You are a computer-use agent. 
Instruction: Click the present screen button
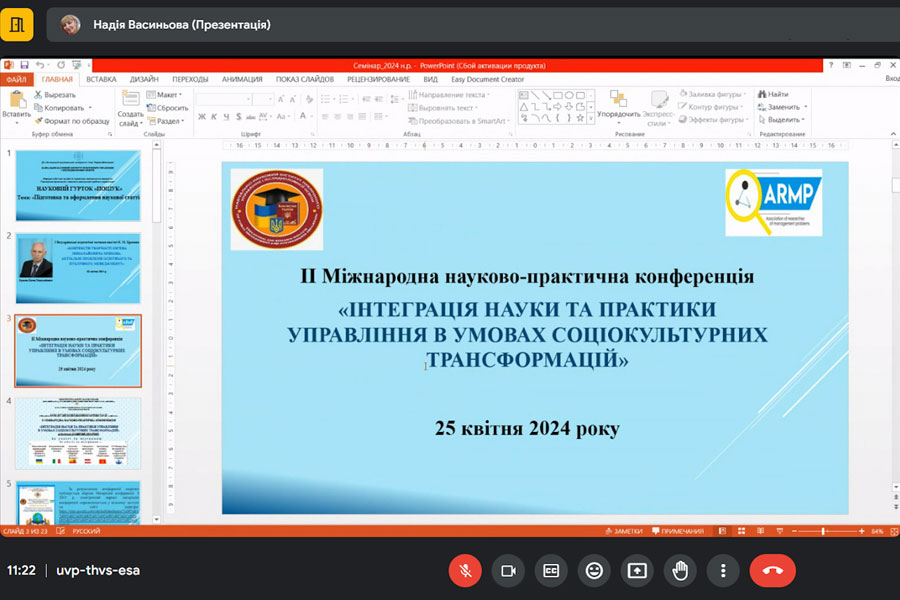pos(637,571)
